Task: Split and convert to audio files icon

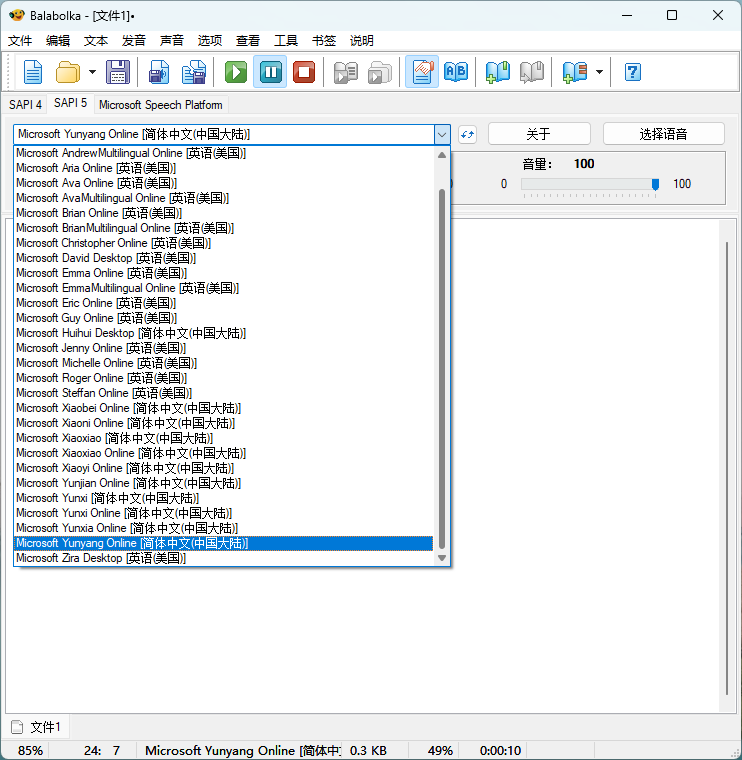Action: pyautogui.click(x=193, y=72)
